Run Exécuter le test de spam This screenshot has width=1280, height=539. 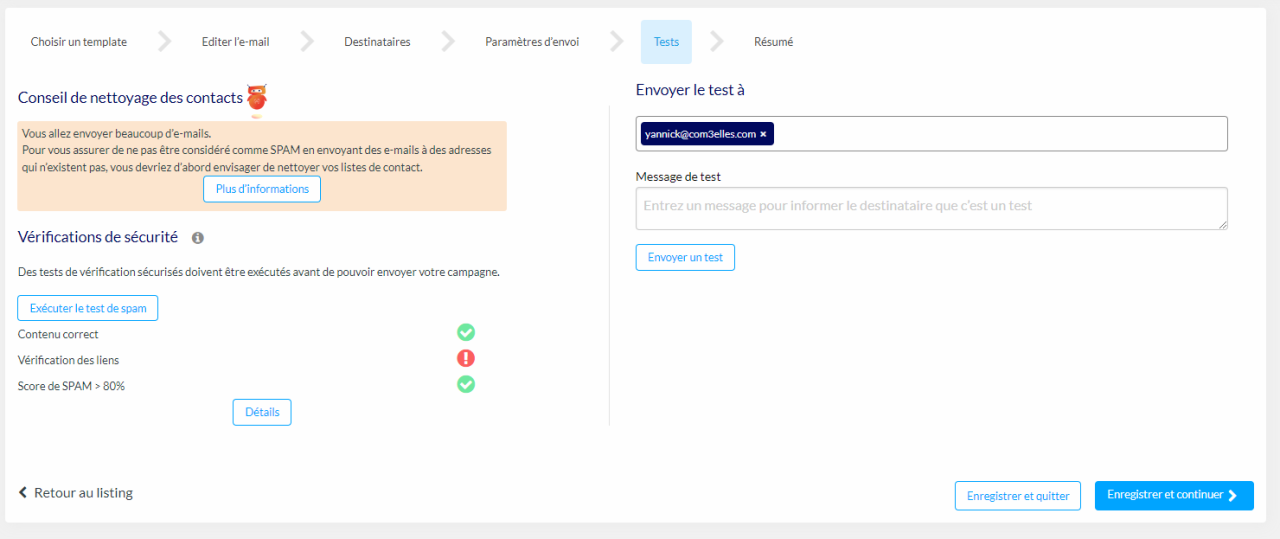88,308
